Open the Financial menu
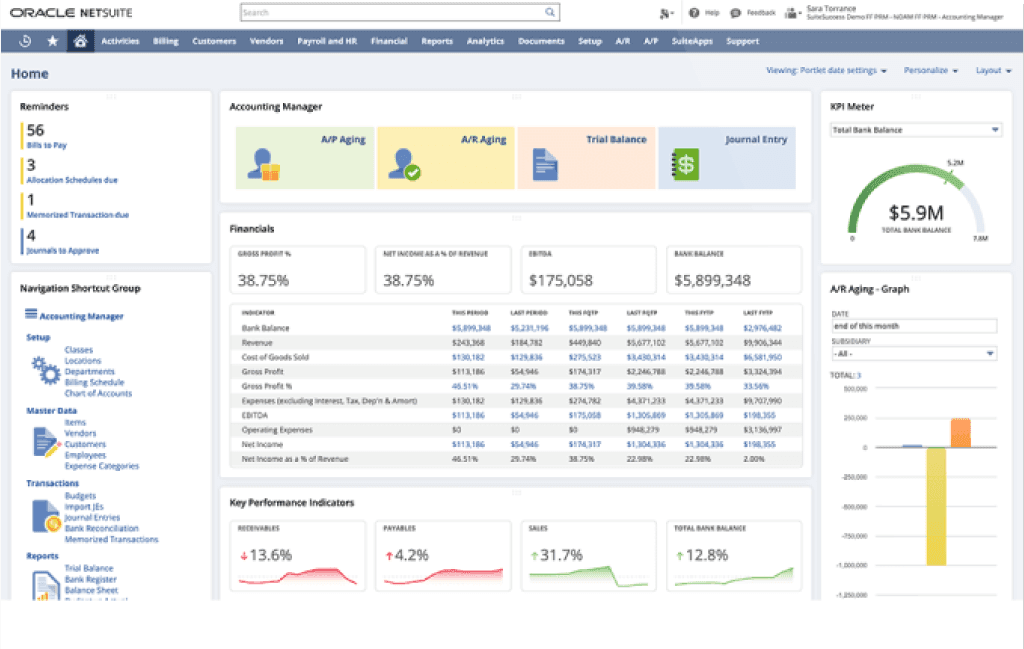Image resolution: width=1024 pixels, height=649 pixels. 388,41
